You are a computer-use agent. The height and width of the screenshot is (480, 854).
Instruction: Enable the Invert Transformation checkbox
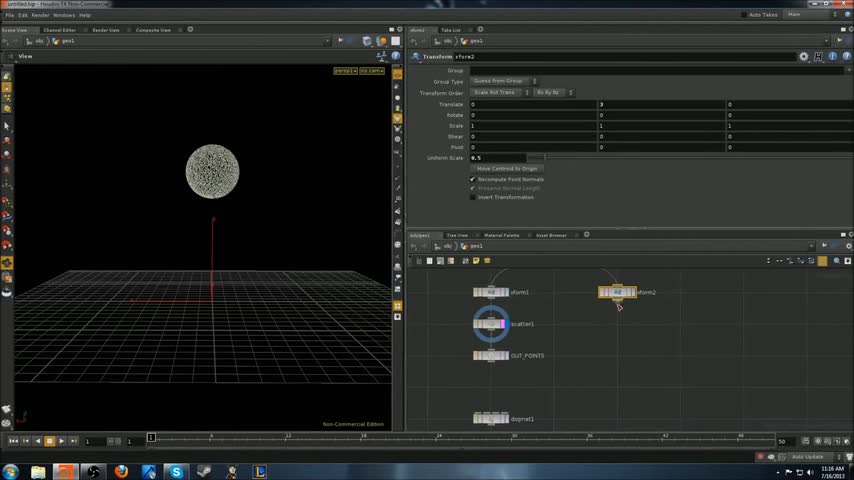tap(473, 197)
